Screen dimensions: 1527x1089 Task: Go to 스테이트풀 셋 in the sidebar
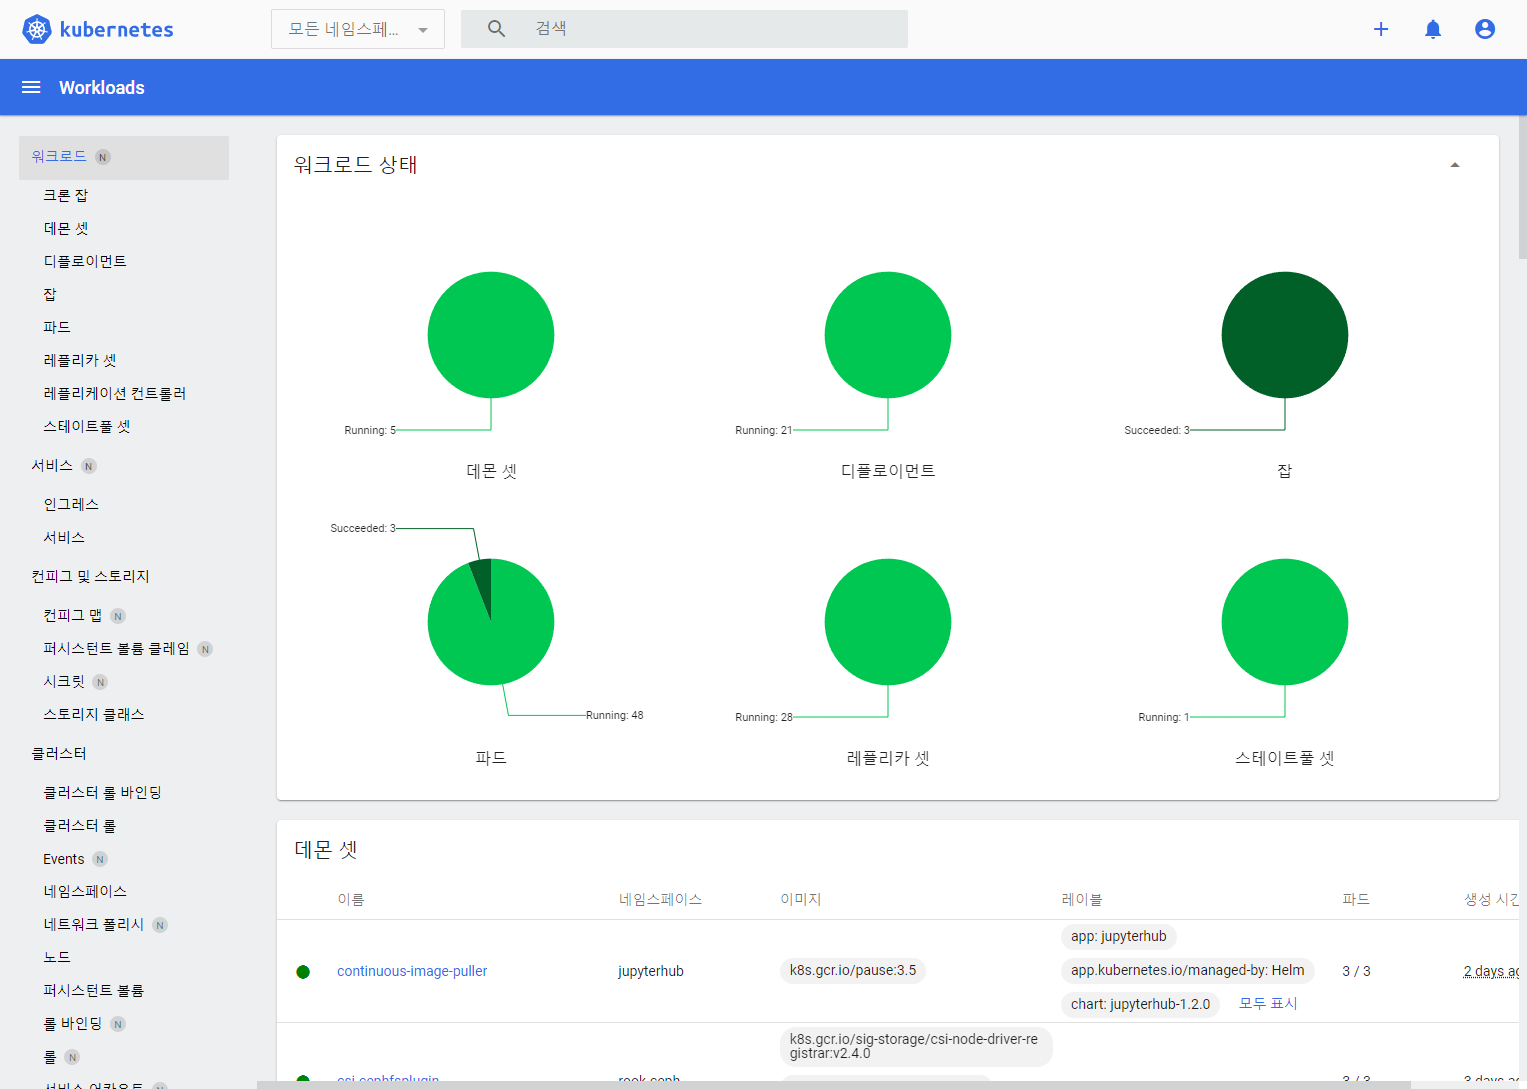[87, 426]
